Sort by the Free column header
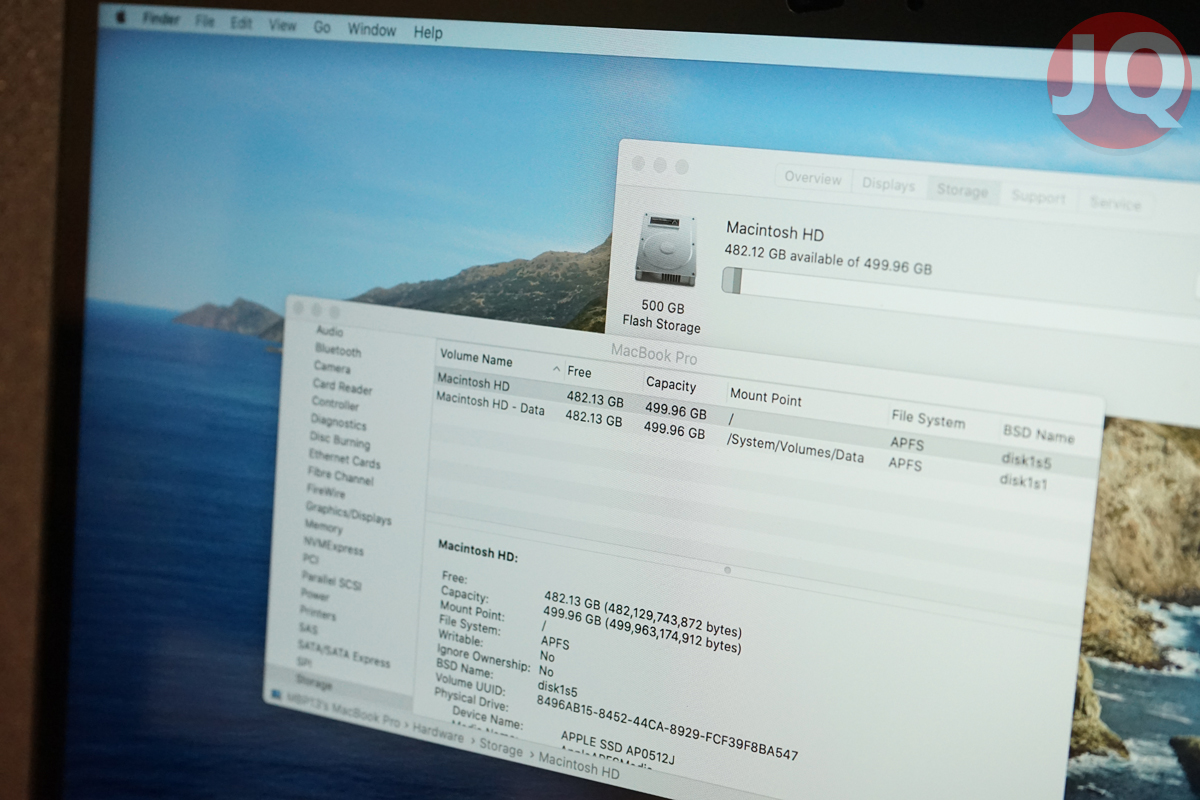Image resolution: width=1200 pixels, height=800 pixels. point(580,372)
